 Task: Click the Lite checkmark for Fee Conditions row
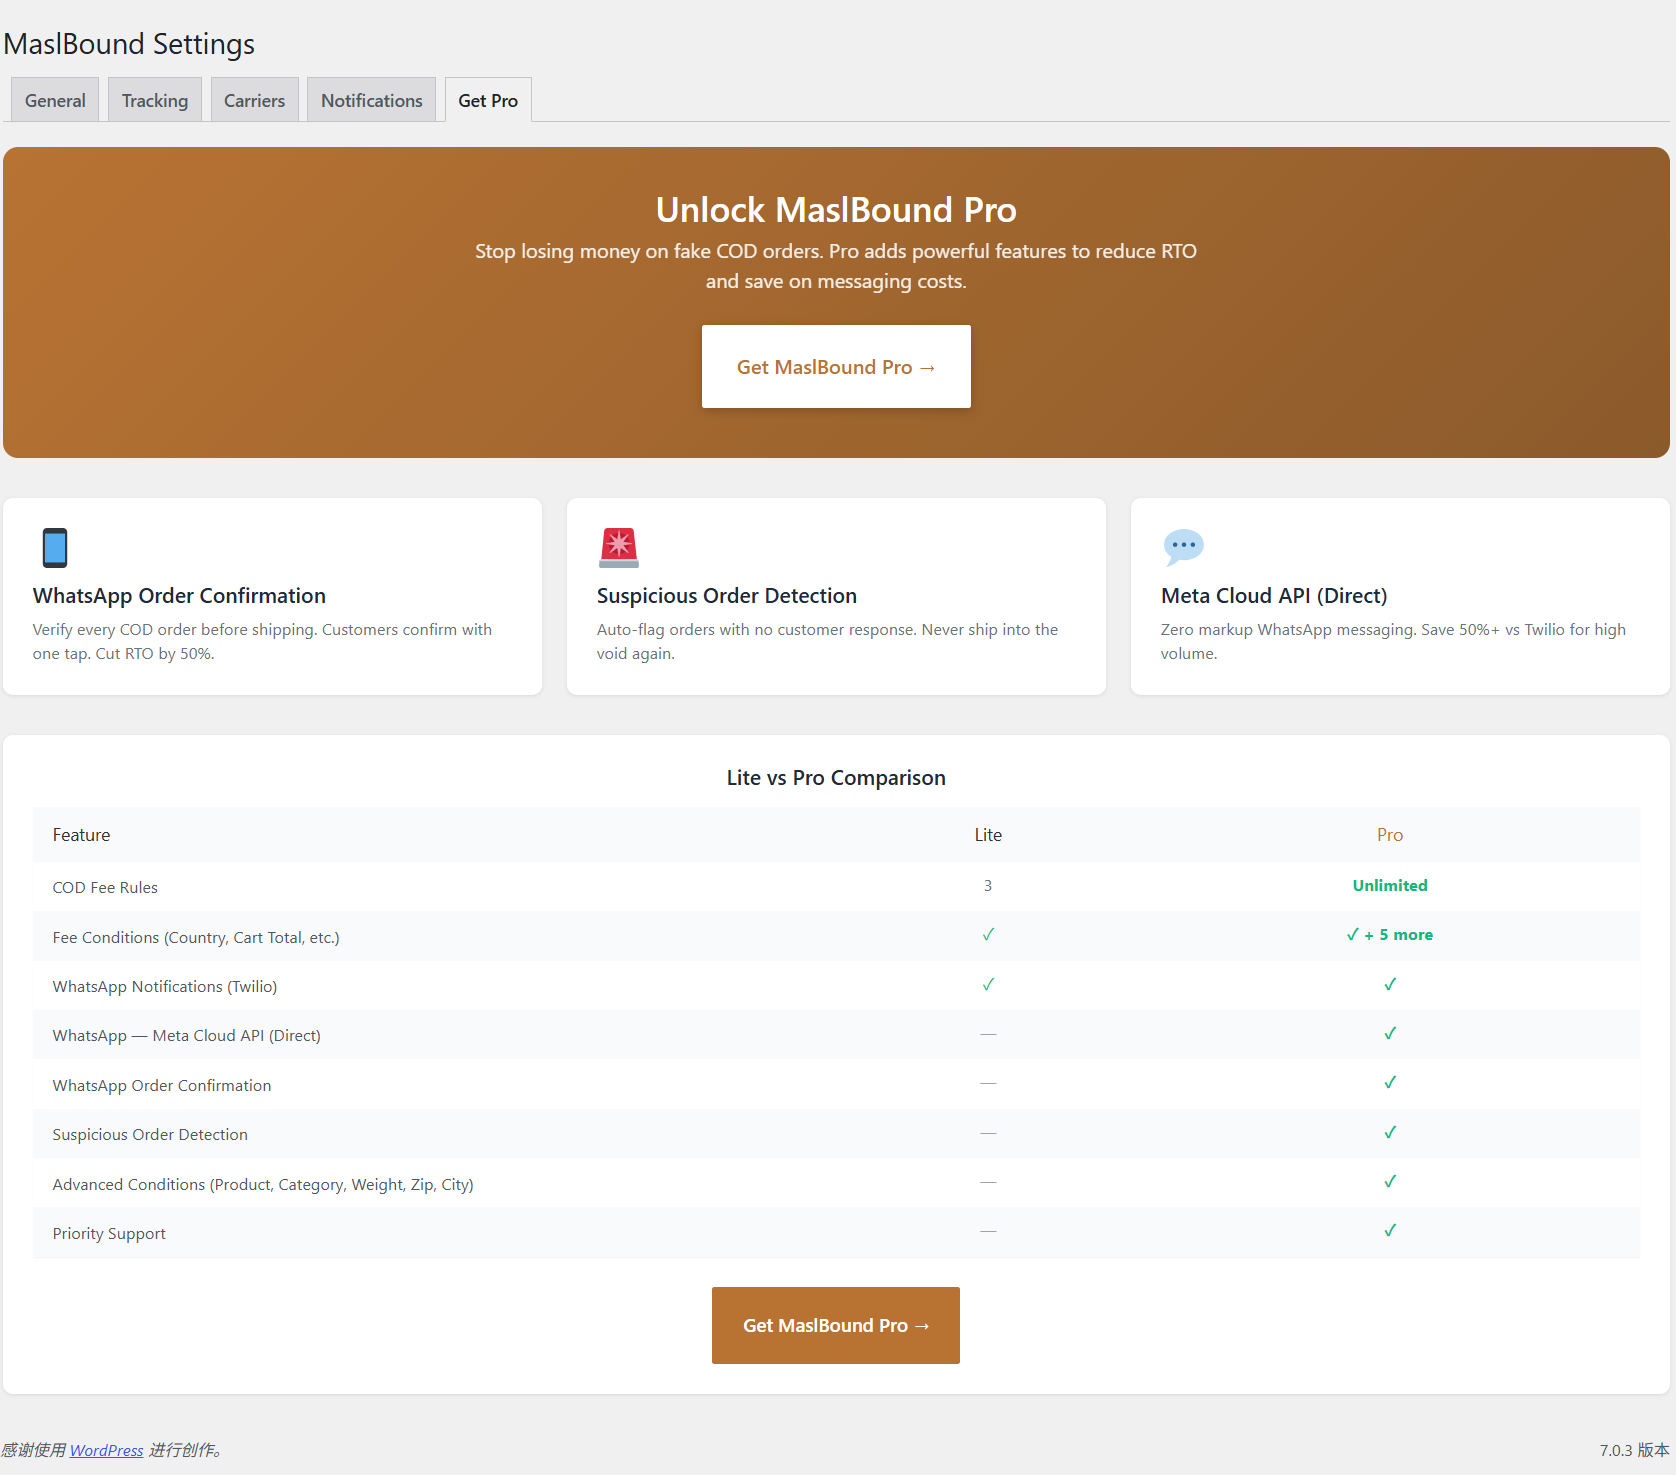(x=988, y=935)
